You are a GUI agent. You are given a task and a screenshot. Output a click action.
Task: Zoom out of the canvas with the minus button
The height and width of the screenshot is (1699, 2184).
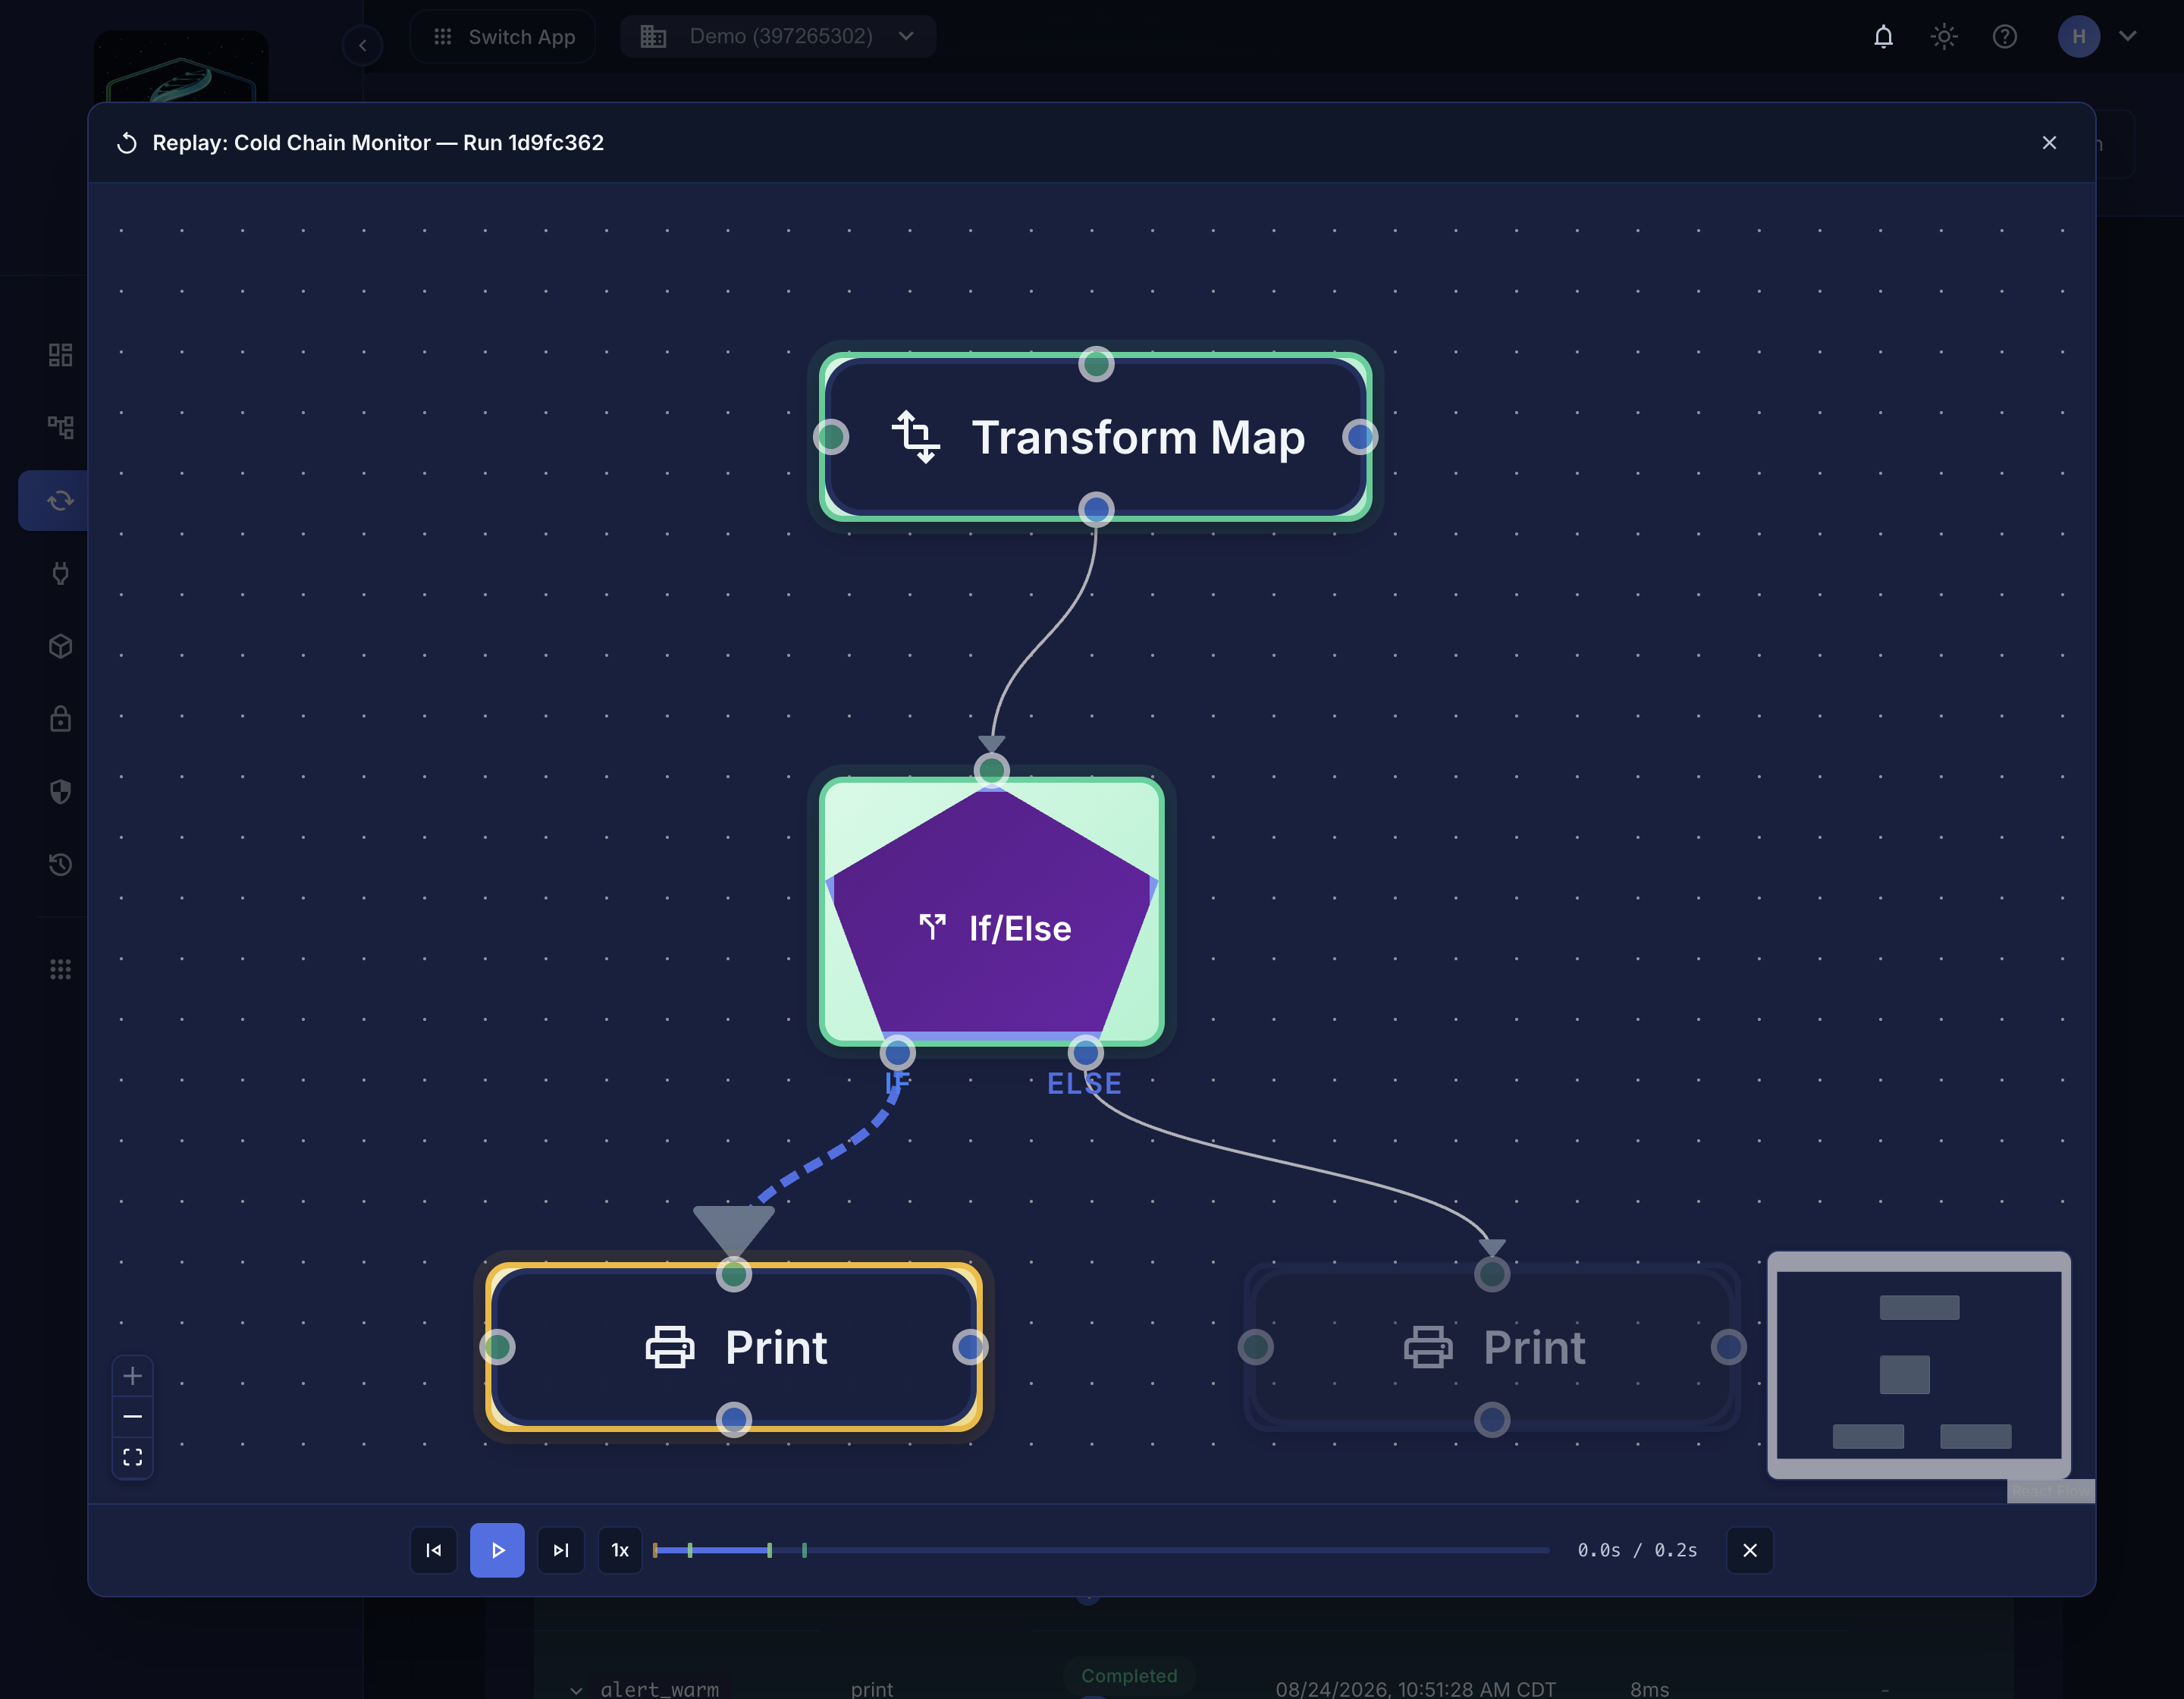coord(133,1417)
